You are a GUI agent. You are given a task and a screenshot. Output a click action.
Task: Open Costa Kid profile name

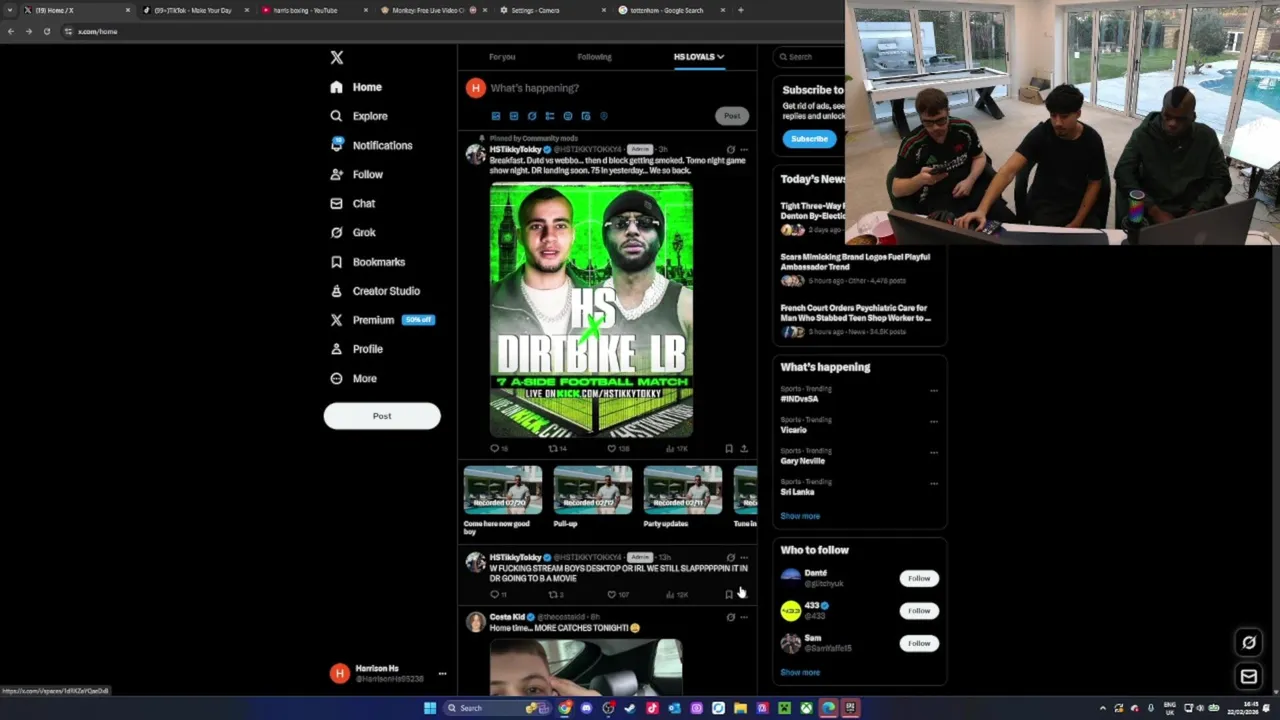click(x=507, y=617)
